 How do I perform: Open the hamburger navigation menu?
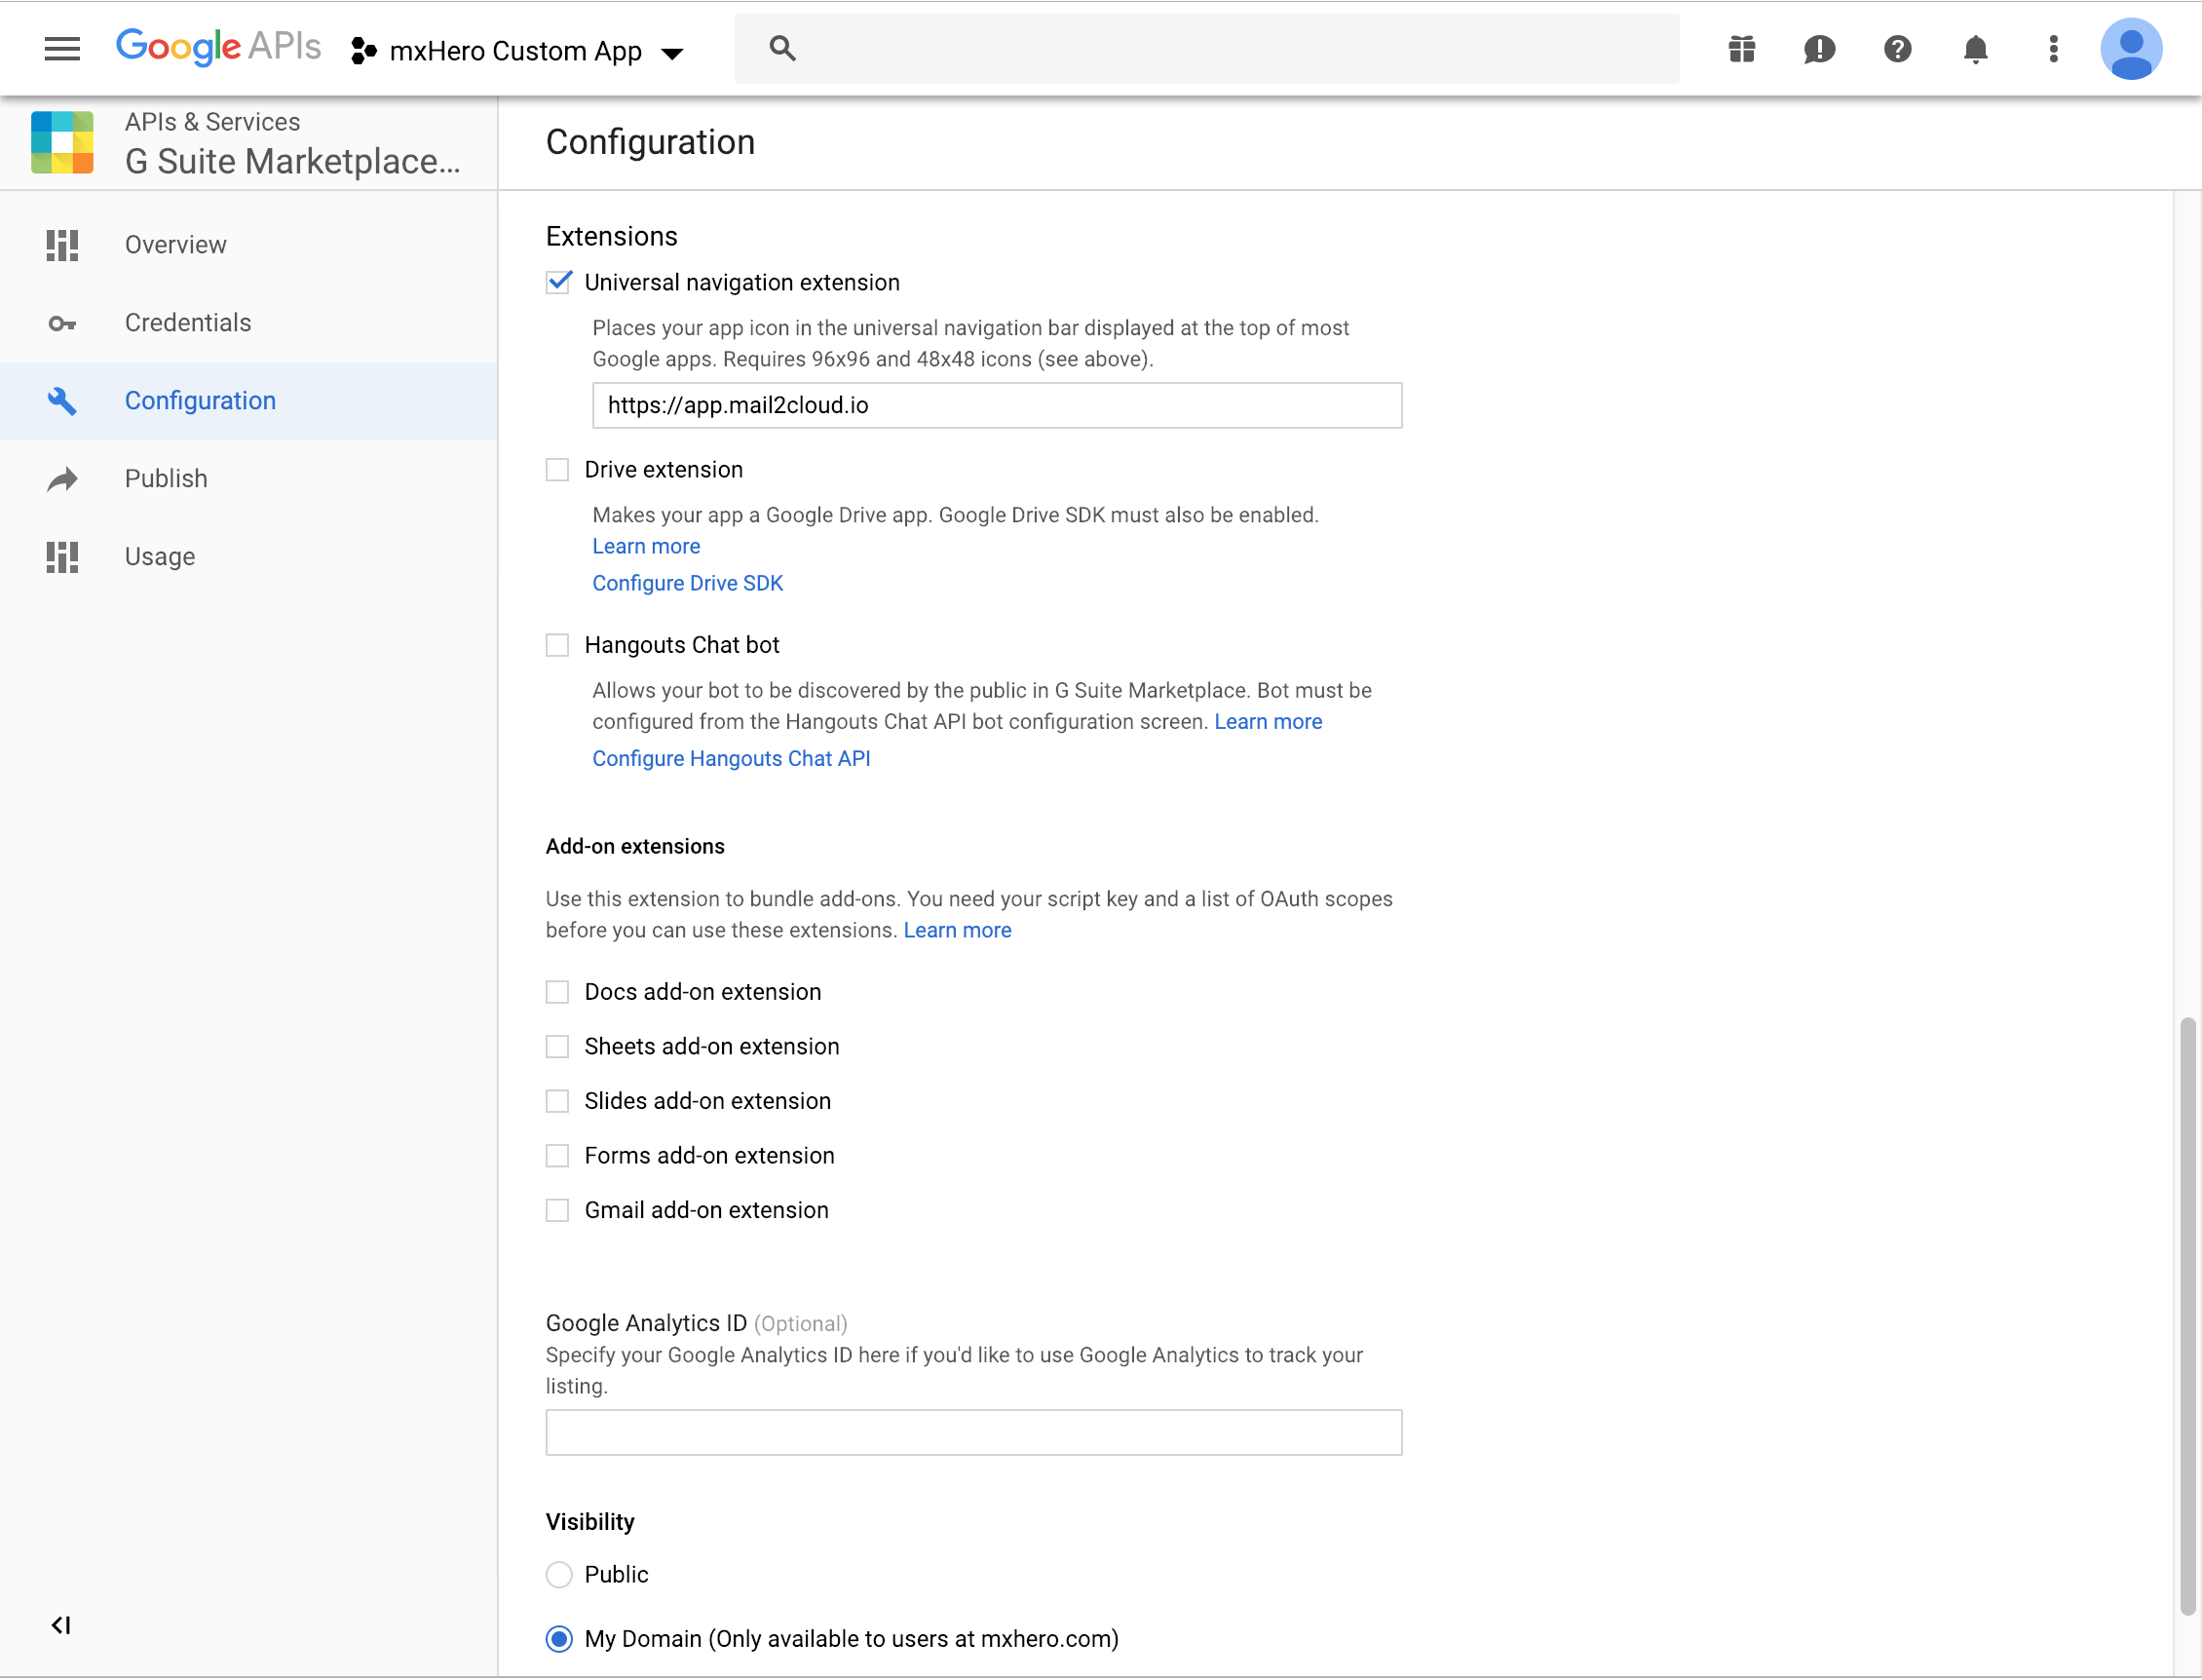coord(62,49)
